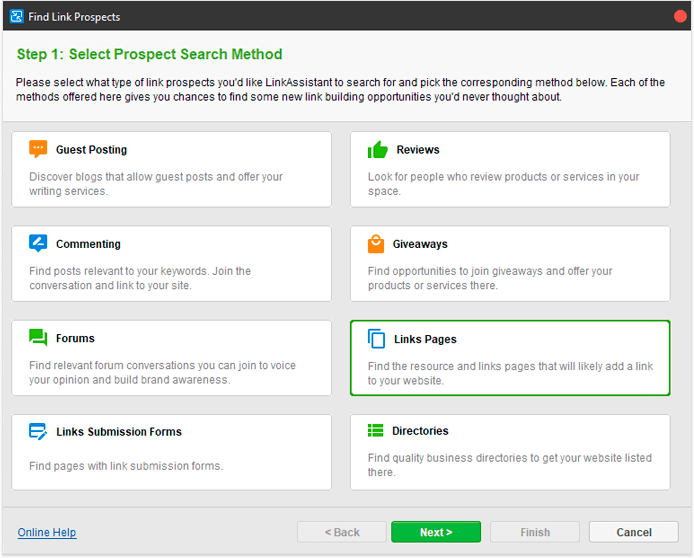Click the orange Giveaways shopping bag icon
The height and width of the screenshot is (558, 694).
(x=376, y=244)
